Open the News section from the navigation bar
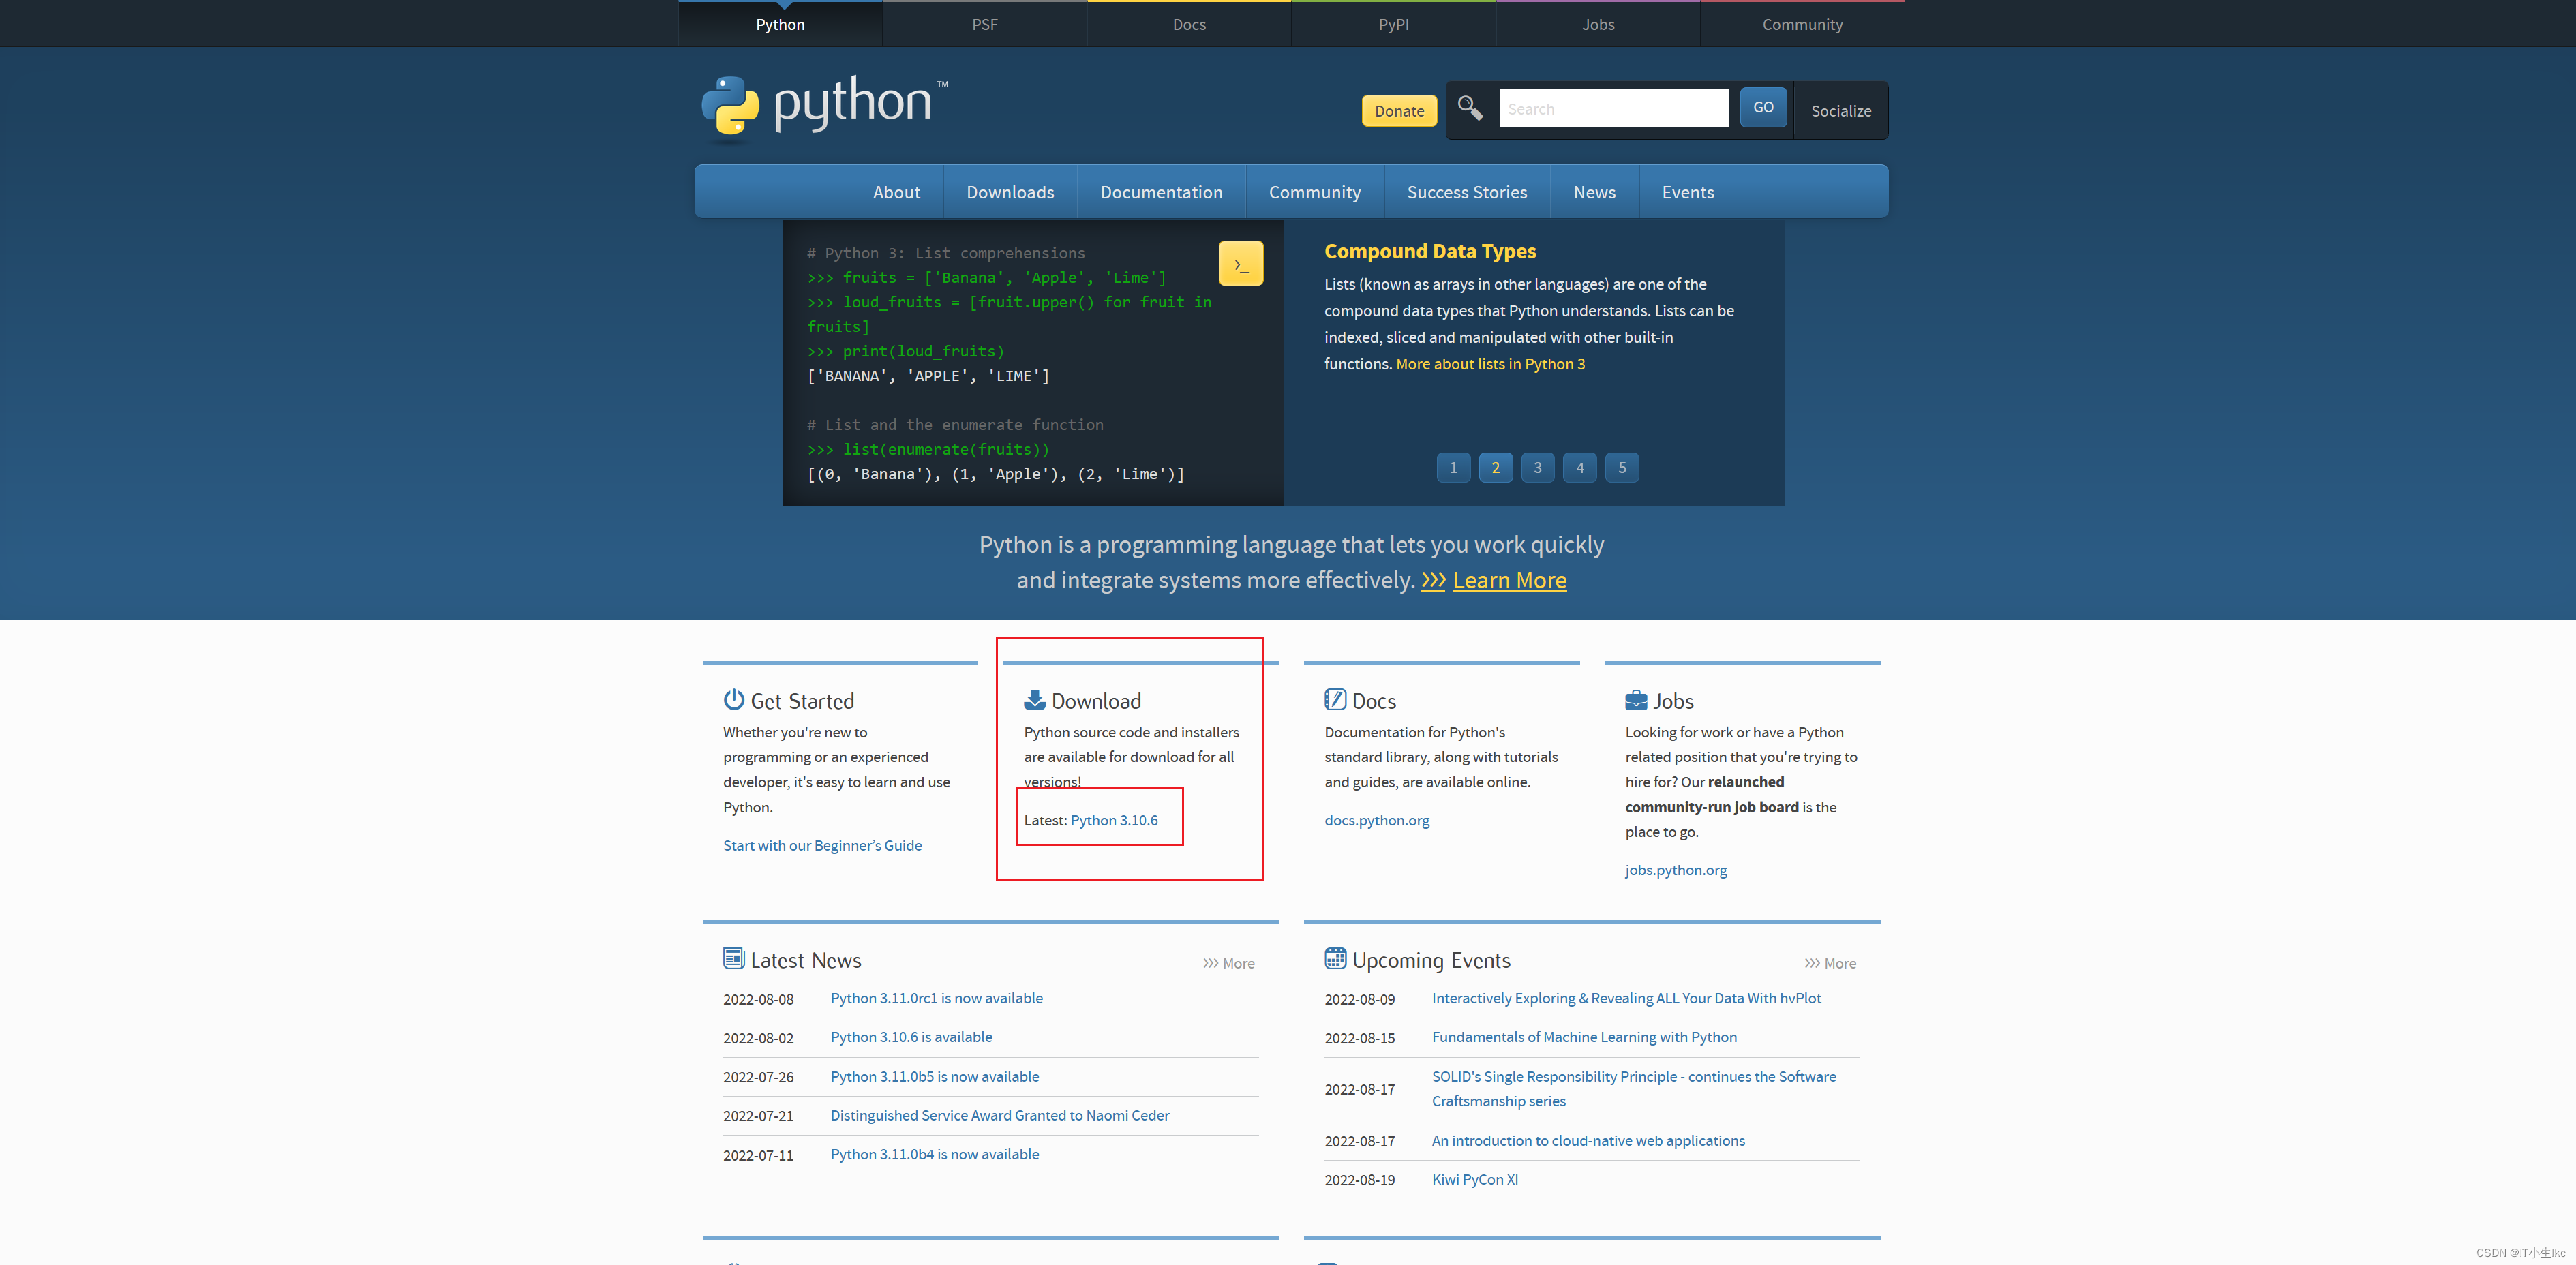The width and height of the screenshot is (2576, 1265). point(1594,191)
